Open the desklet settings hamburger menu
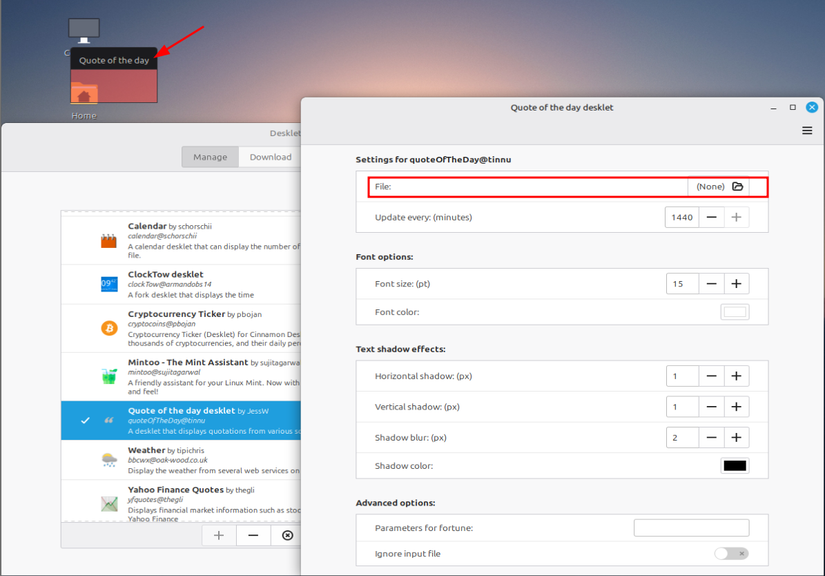825x576 pixels. 807,131
